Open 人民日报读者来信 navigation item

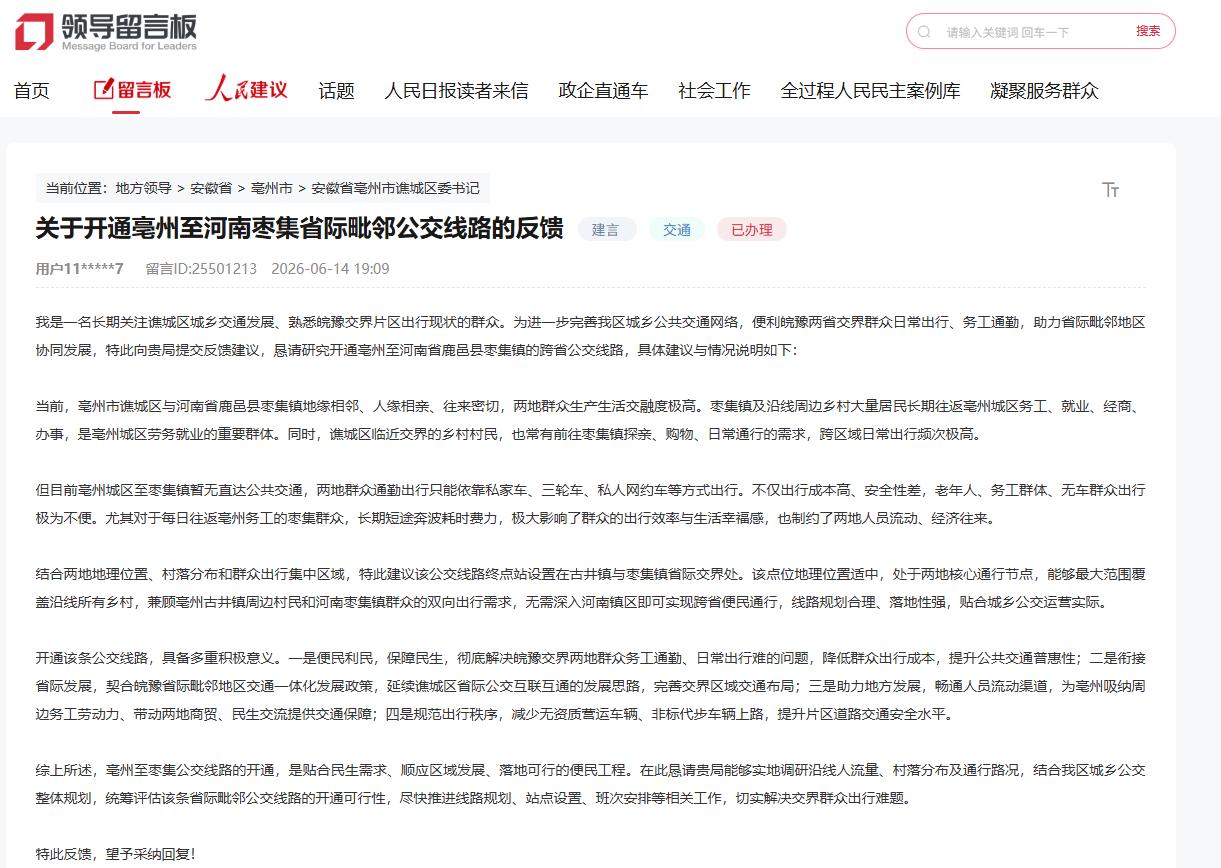click(456, 91)
